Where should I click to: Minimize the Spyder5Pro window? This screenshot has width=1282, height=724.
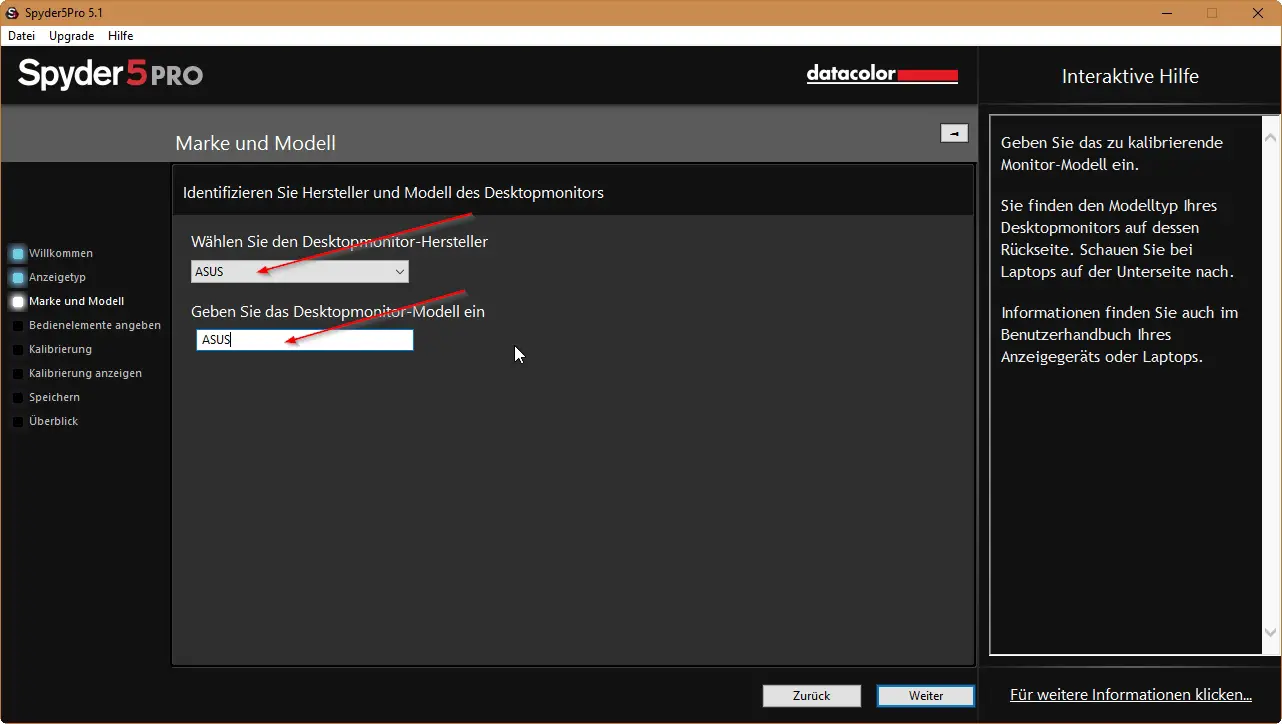pos(1166,13)
